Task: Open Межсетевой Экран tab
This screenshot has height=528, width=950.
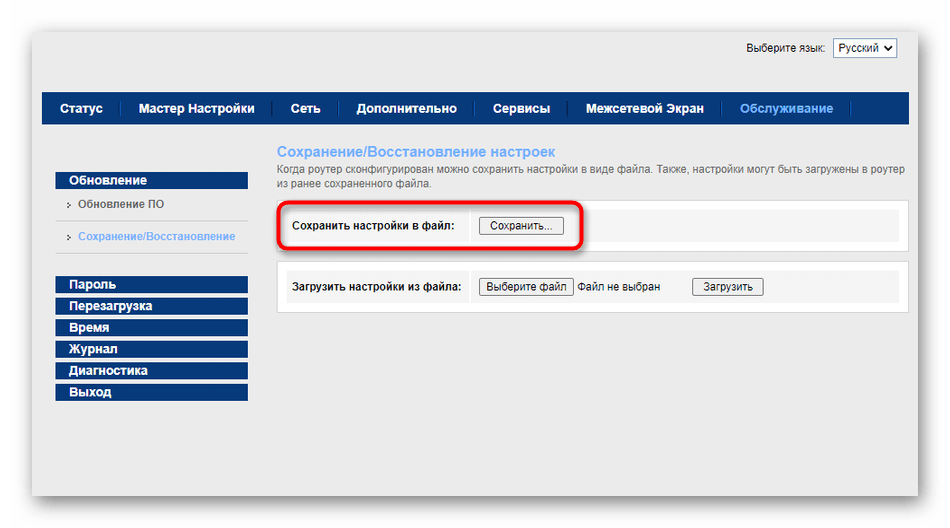Action: coord(644,109)
